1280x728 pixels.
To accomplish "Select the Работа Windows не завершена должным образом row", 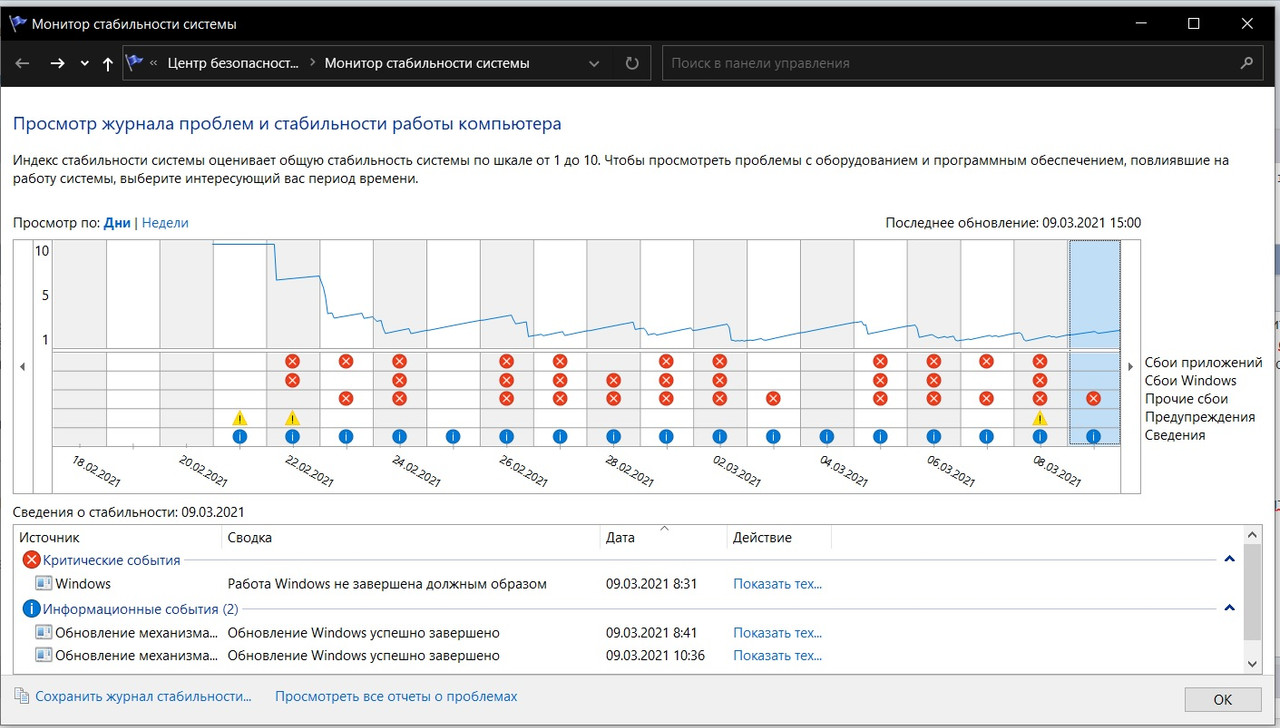I will click(629, 584).
